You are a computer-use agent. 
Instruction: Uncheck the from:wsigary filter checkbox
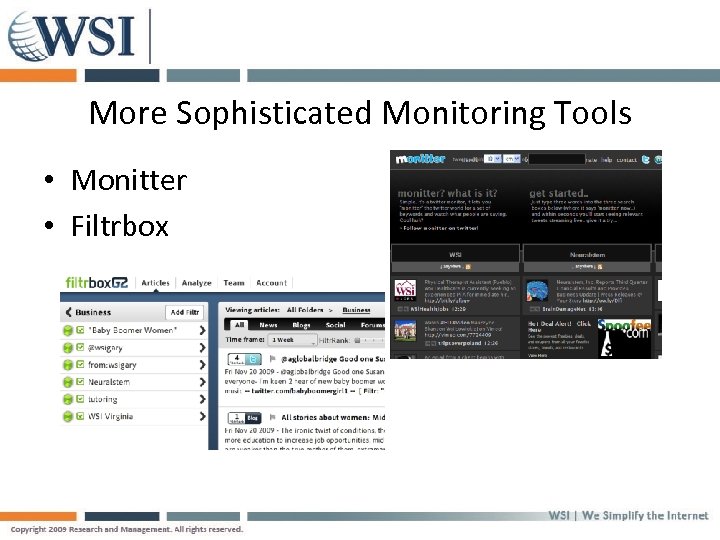tap(80, 364)
